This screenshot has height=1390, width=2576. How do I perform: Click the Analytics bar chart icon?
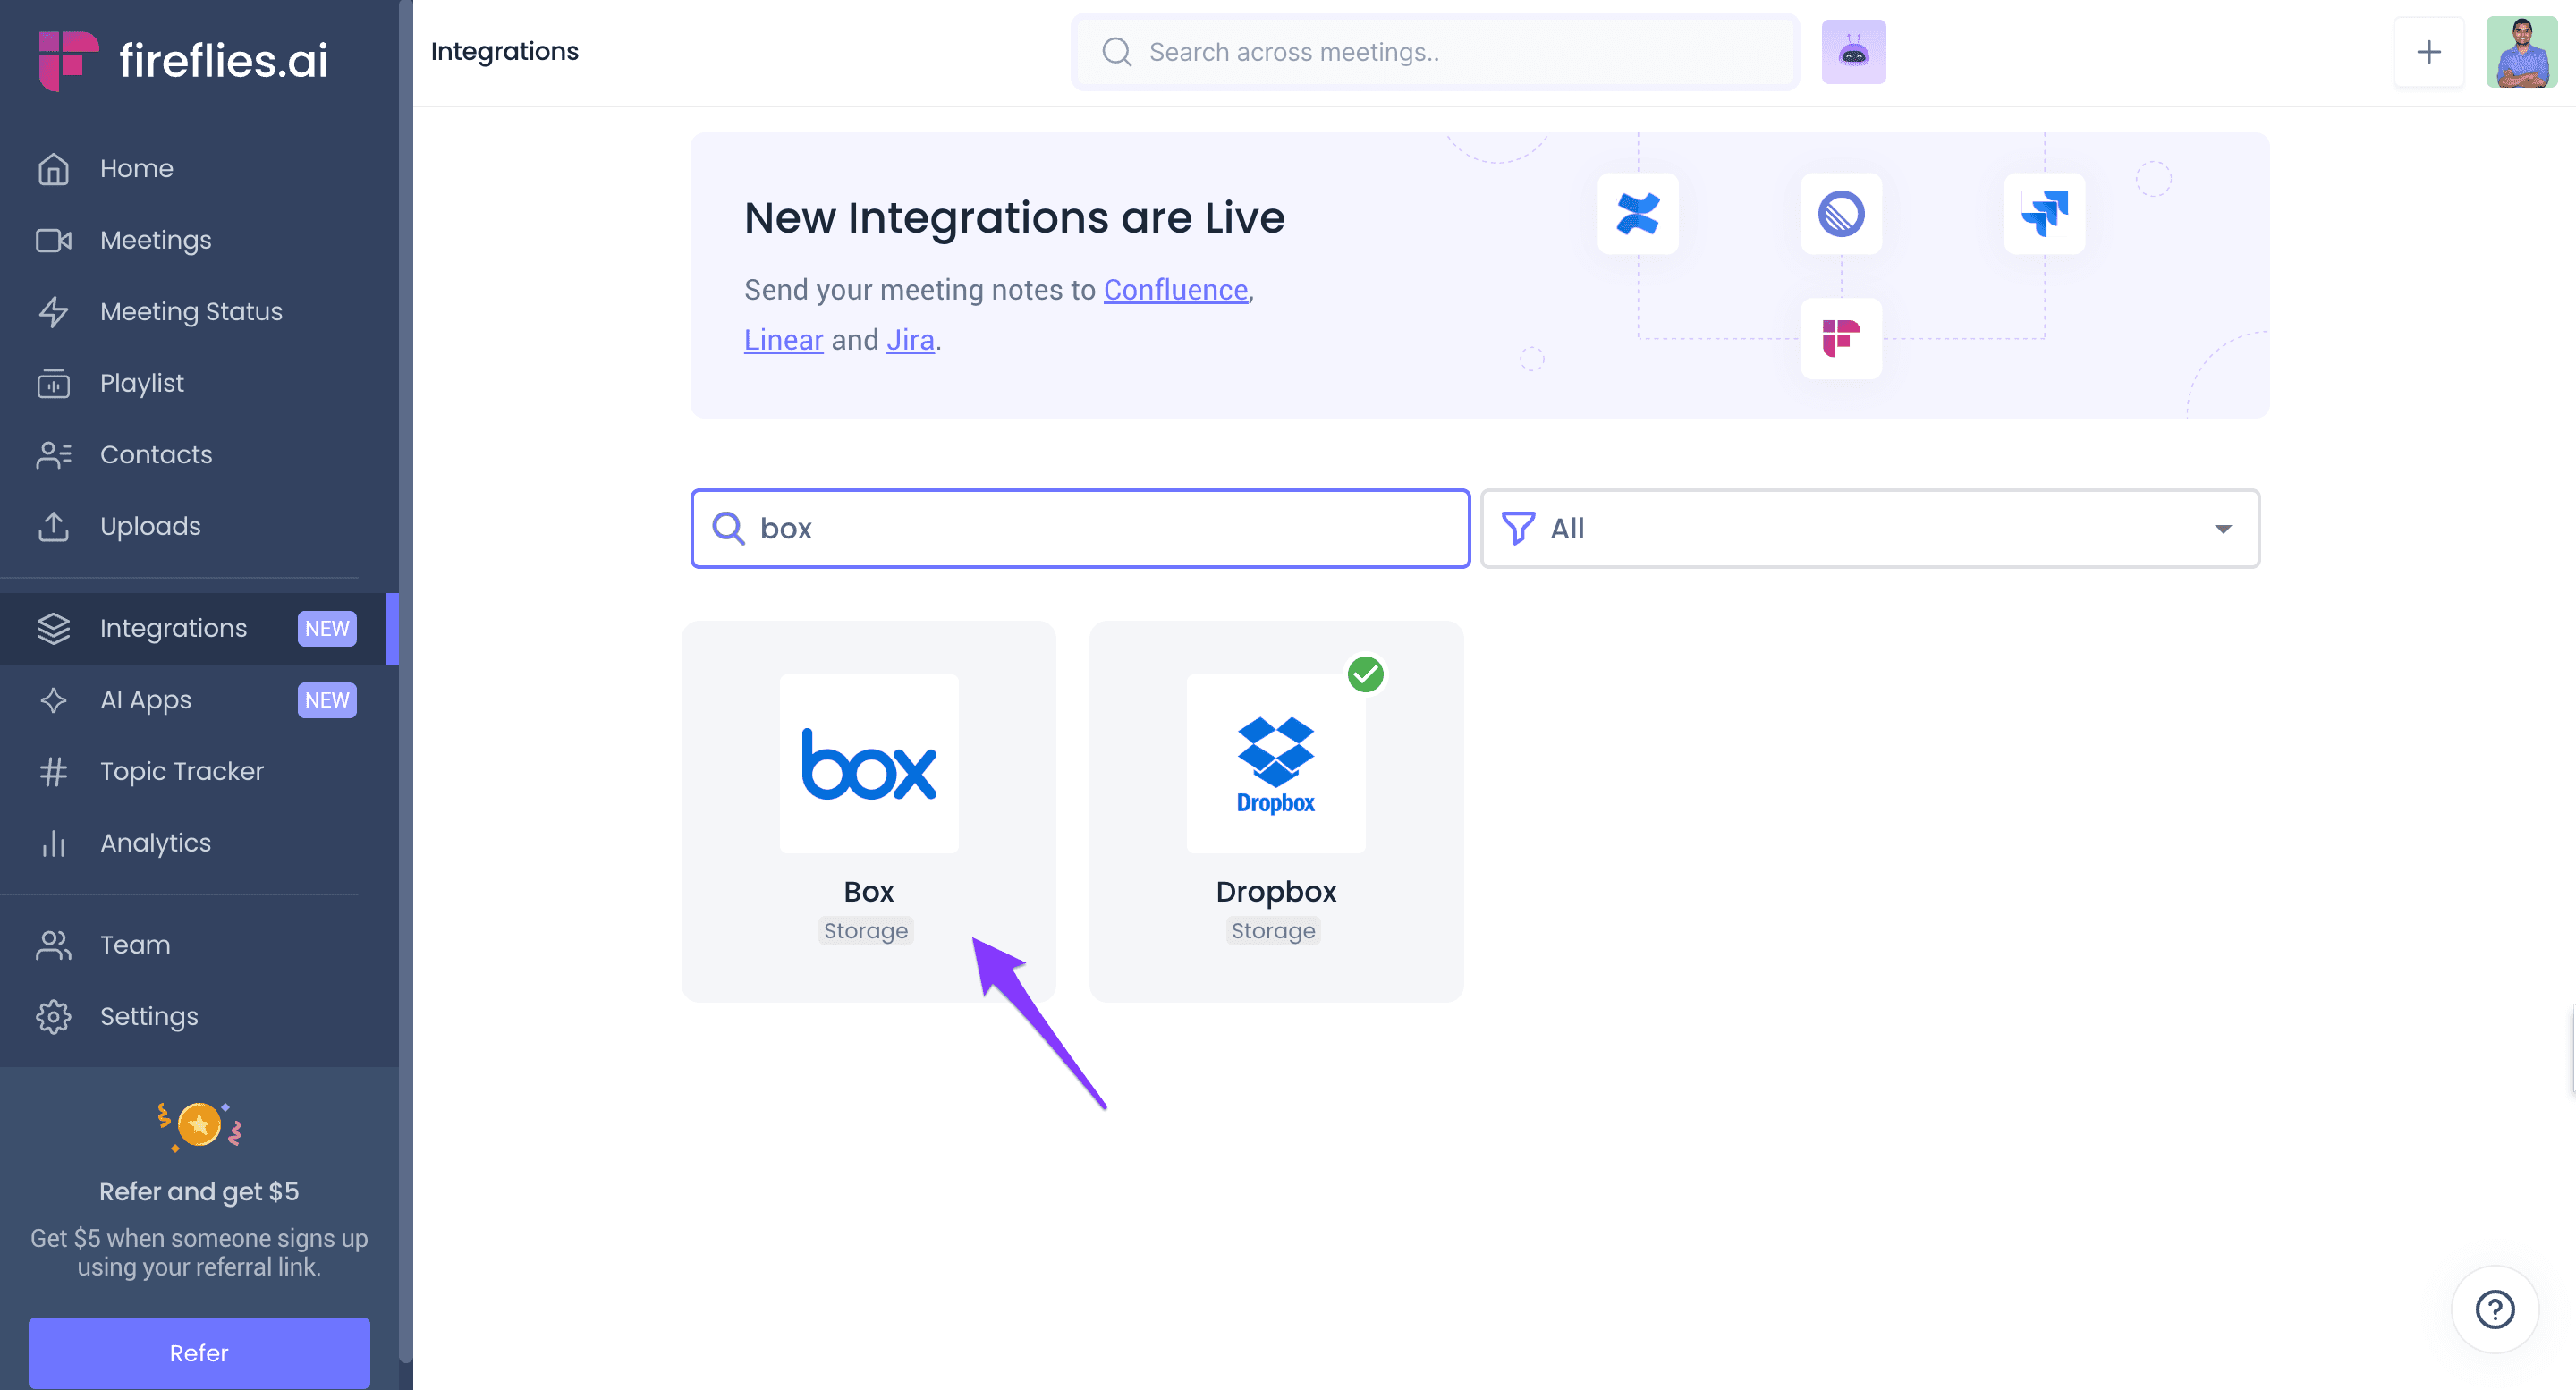click(x=53, y=843)
